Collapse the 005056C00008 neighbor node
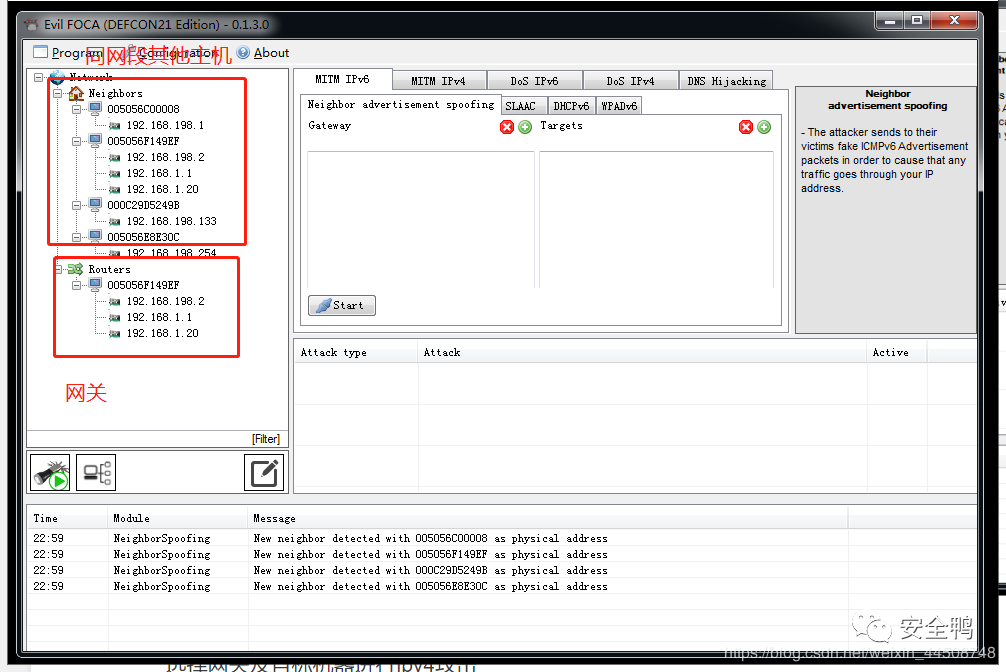This screenshot has height=672, width=1006. 76,109
